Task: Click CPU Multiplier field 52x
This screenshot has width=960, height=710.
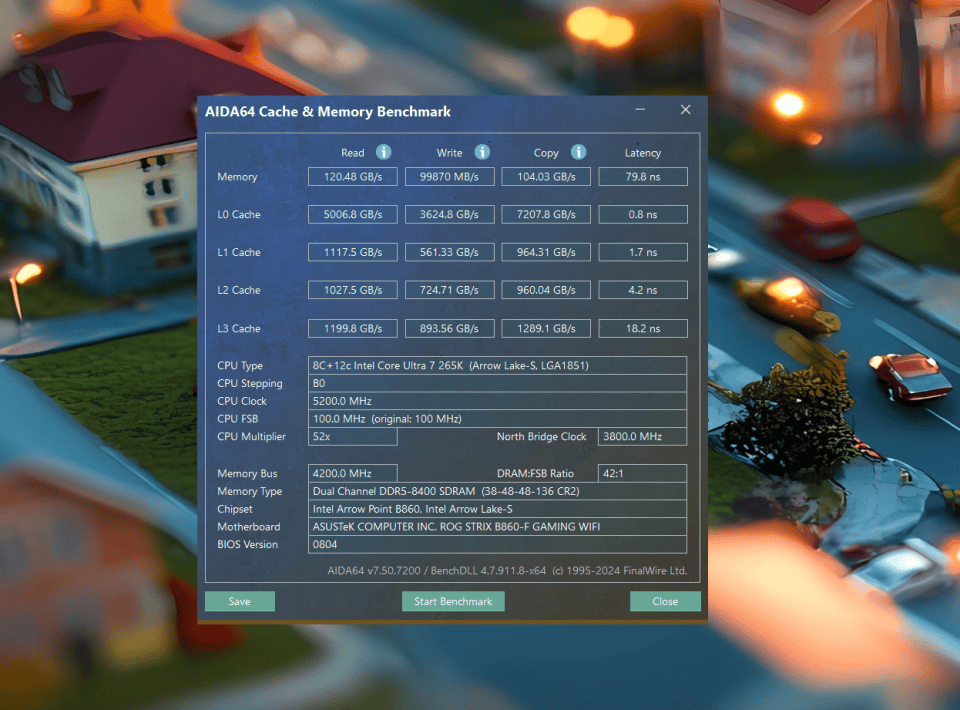Action: (x=353, y=436)
